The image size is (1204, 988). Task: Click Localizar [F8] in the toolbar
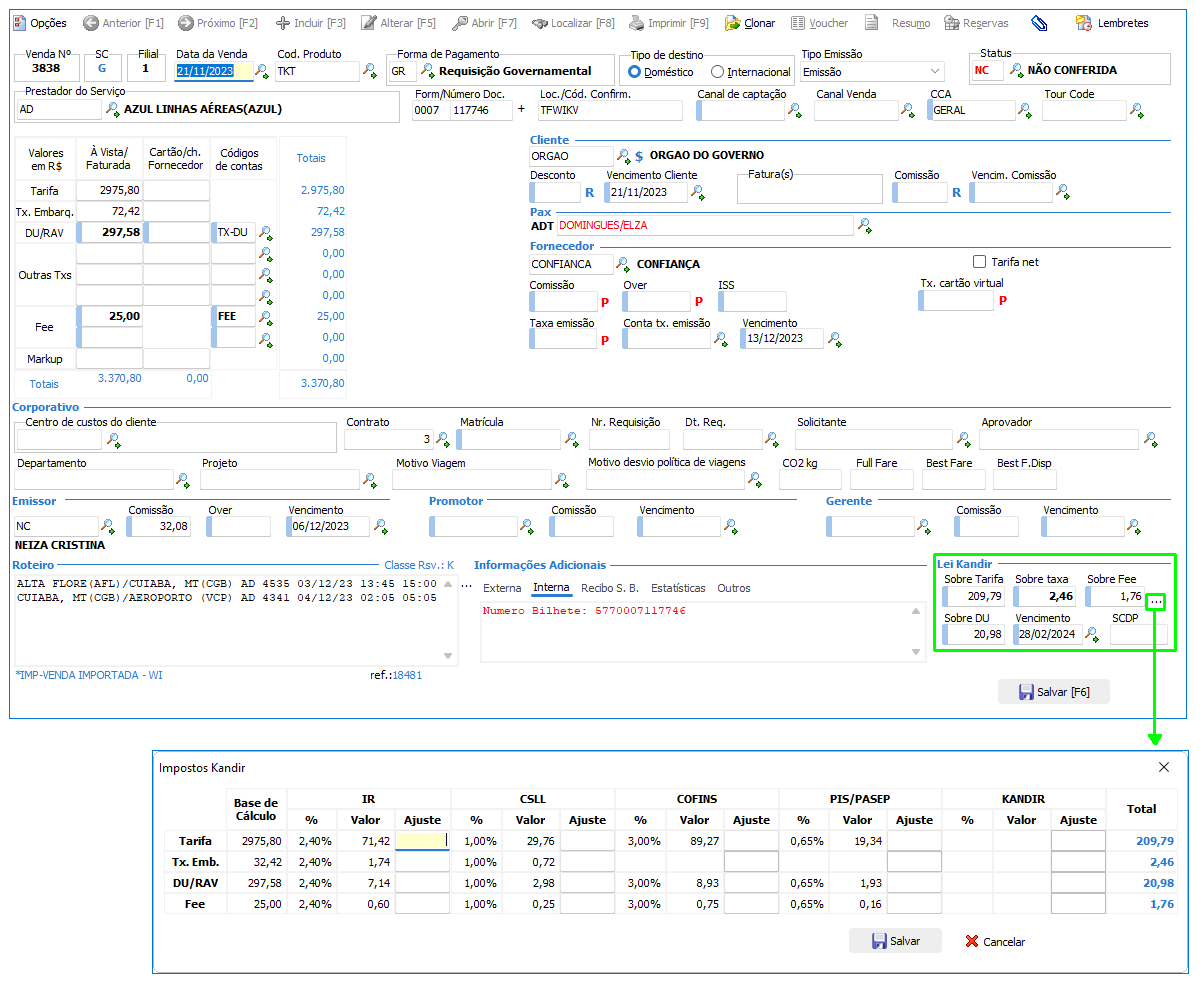[573, 23]
